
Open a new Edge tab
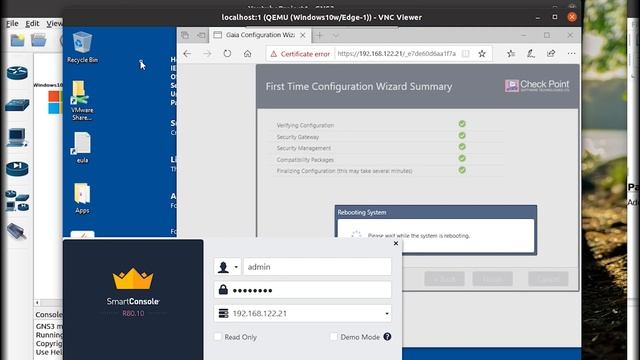319,36
